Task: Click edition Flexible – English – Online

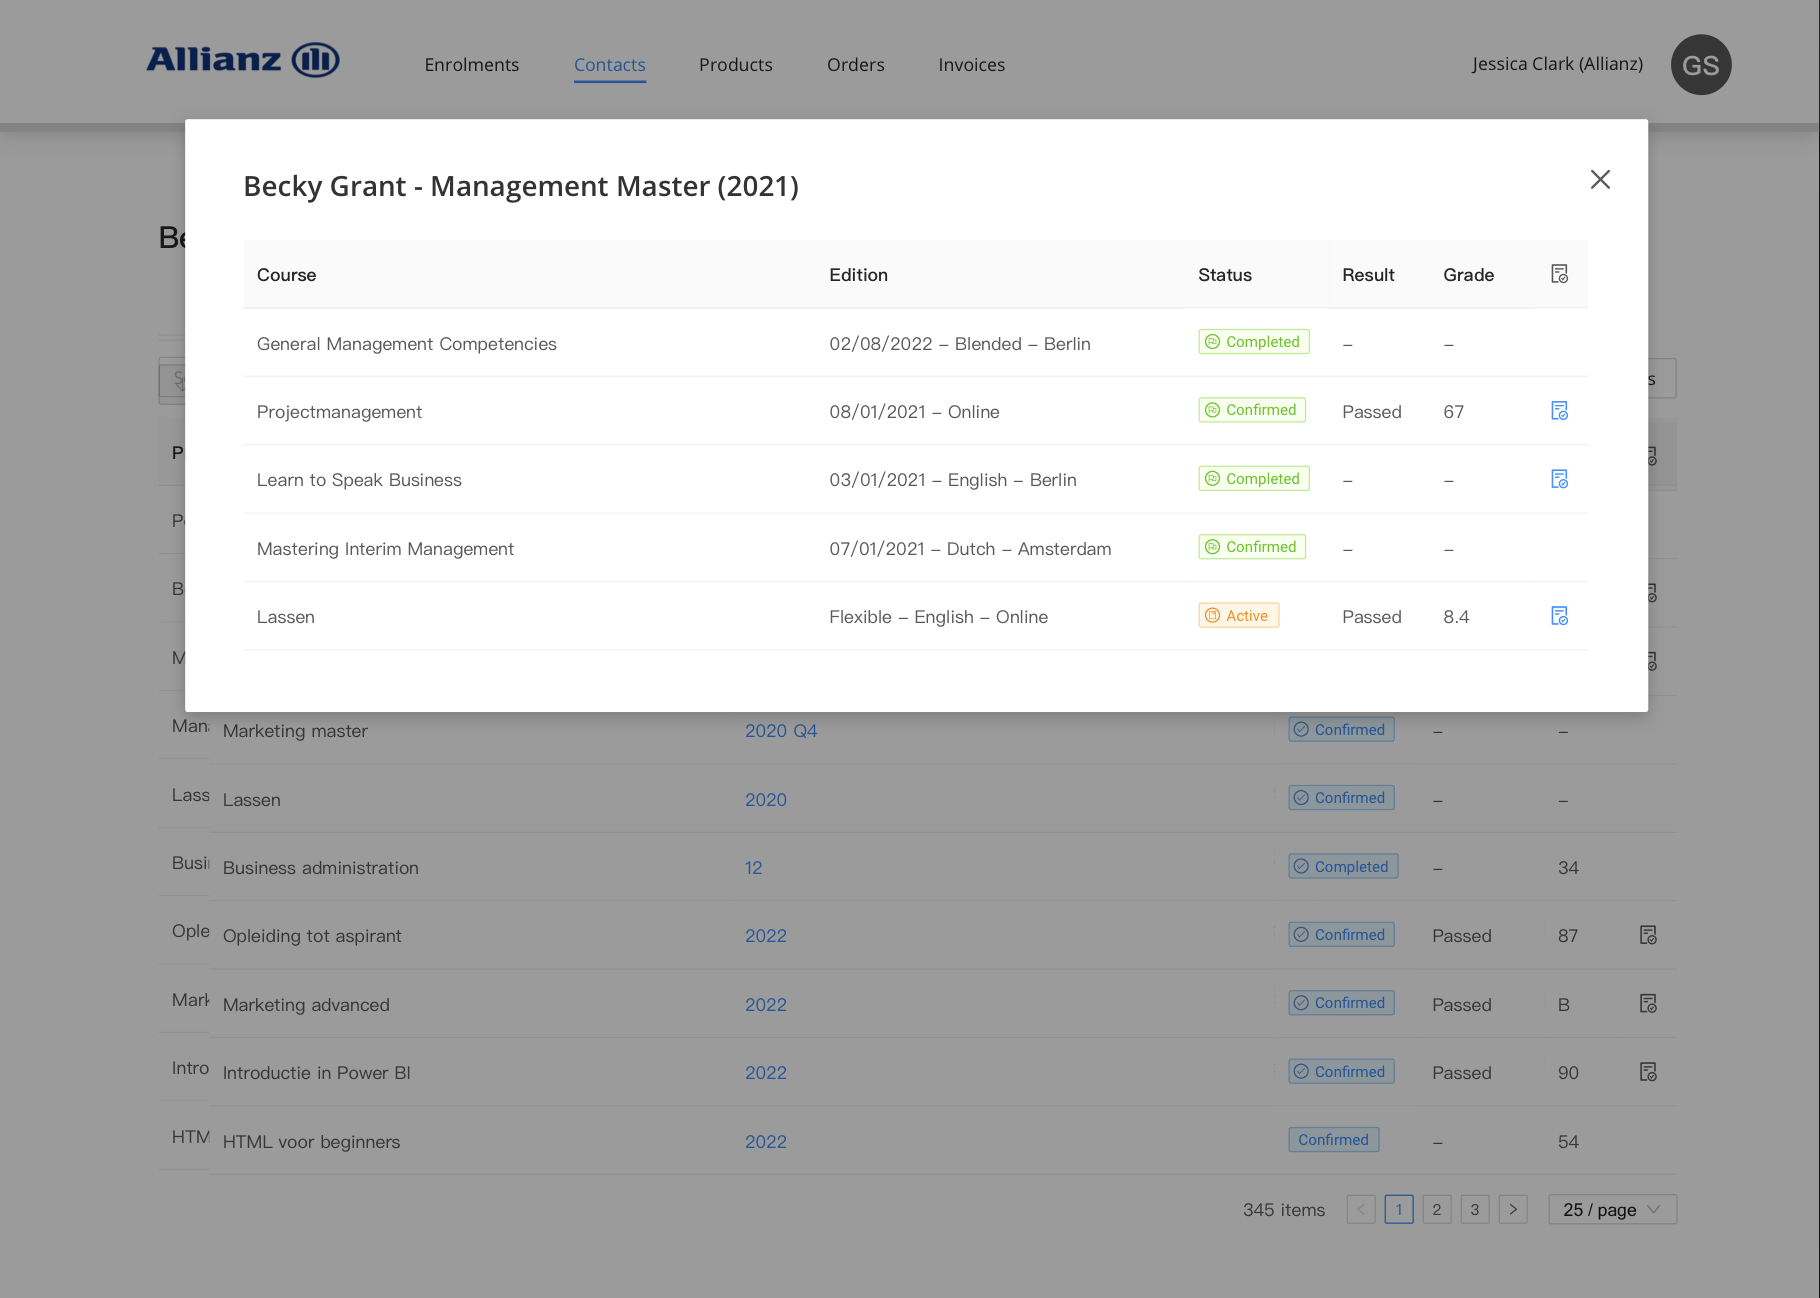Action: [938, 617]
